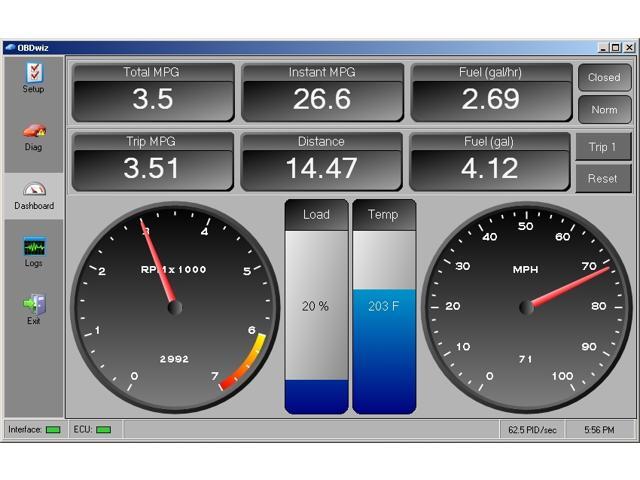Viewport: 640px width, 480px height.
Task: Open the Logs waveform icon
Action: pos(34,247)
